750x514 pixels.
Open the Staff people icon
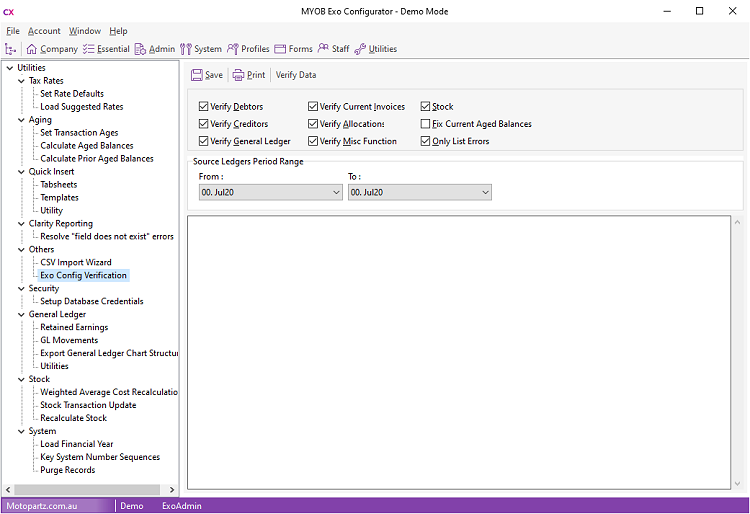click(323, 48)
